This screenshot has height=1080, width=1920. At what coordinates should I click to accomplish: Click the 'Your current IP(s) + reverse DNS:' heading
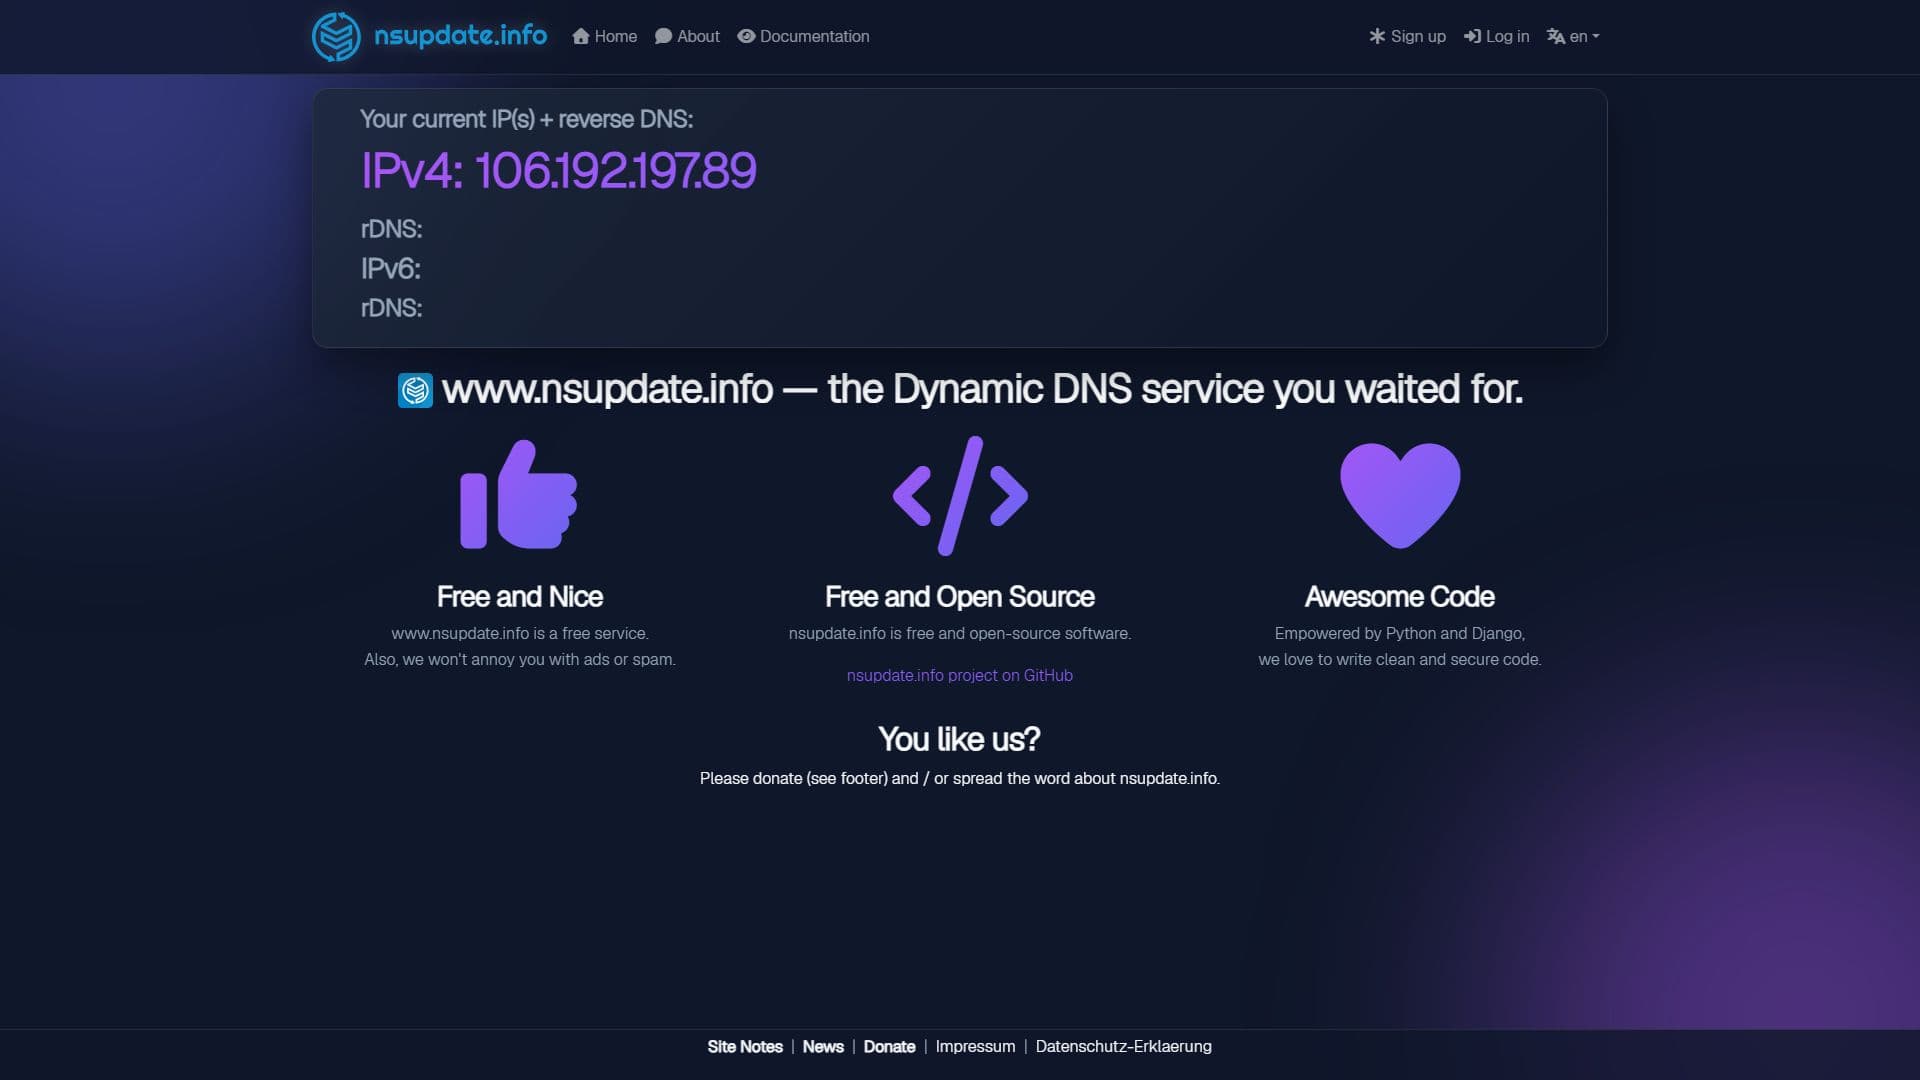(526, 119)
